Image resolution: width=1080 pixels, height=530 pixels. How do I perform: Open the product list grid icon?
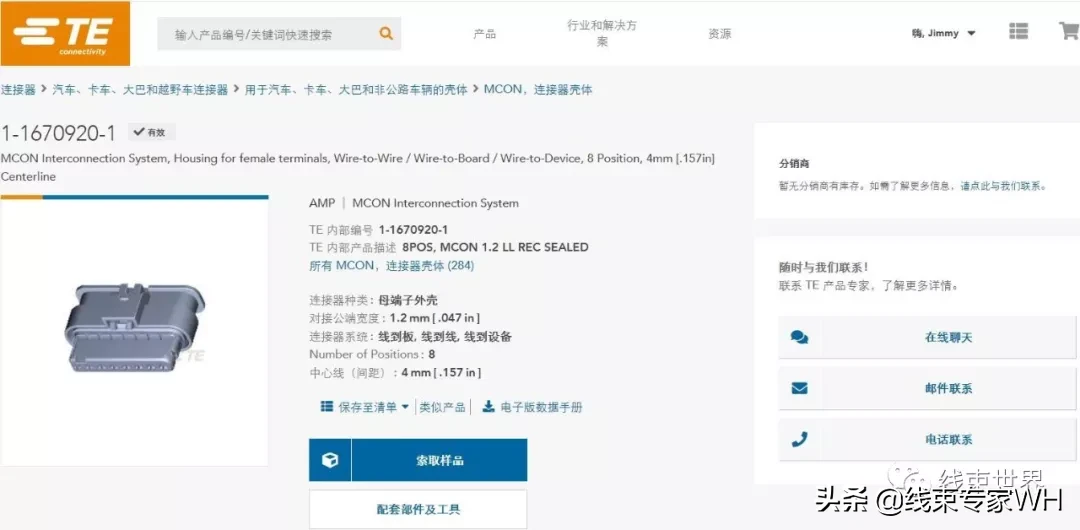click(1019, 32)
